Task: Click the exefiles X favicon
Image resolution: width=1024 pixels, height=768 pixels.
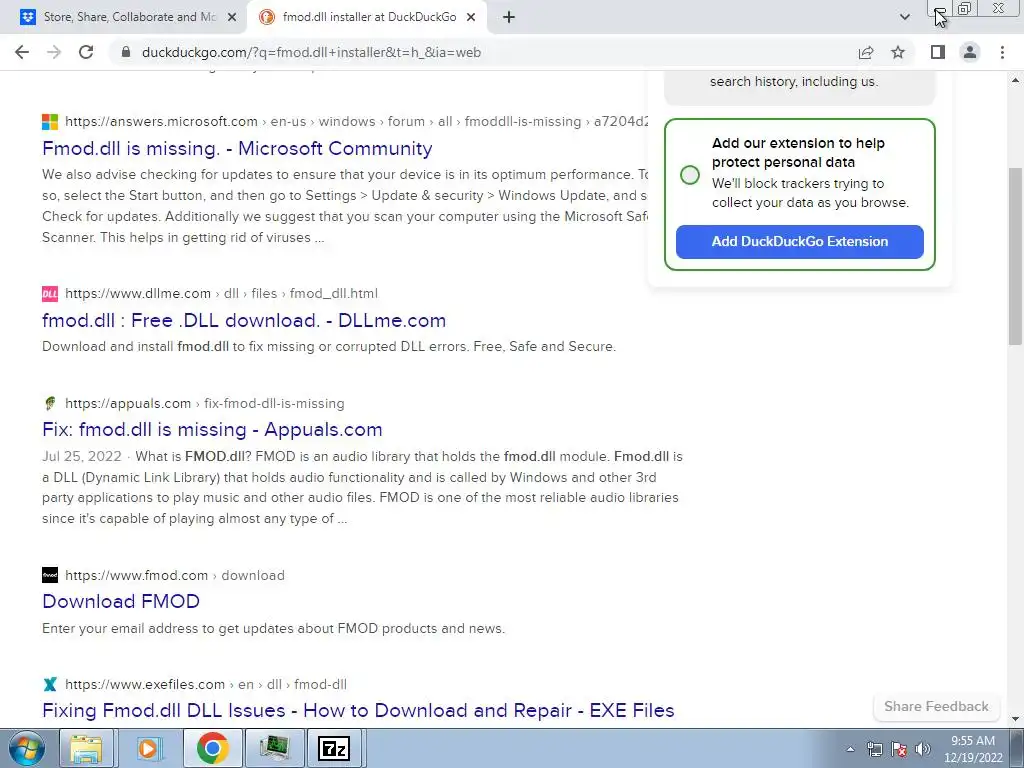Action: point(50,684)
